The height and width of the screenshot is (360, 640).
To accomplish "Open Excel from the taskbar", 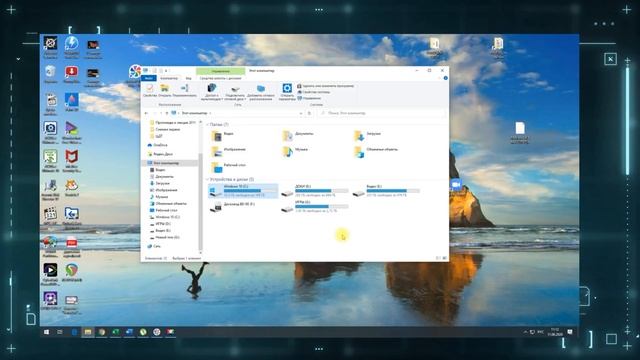I will tap(116, 332).
